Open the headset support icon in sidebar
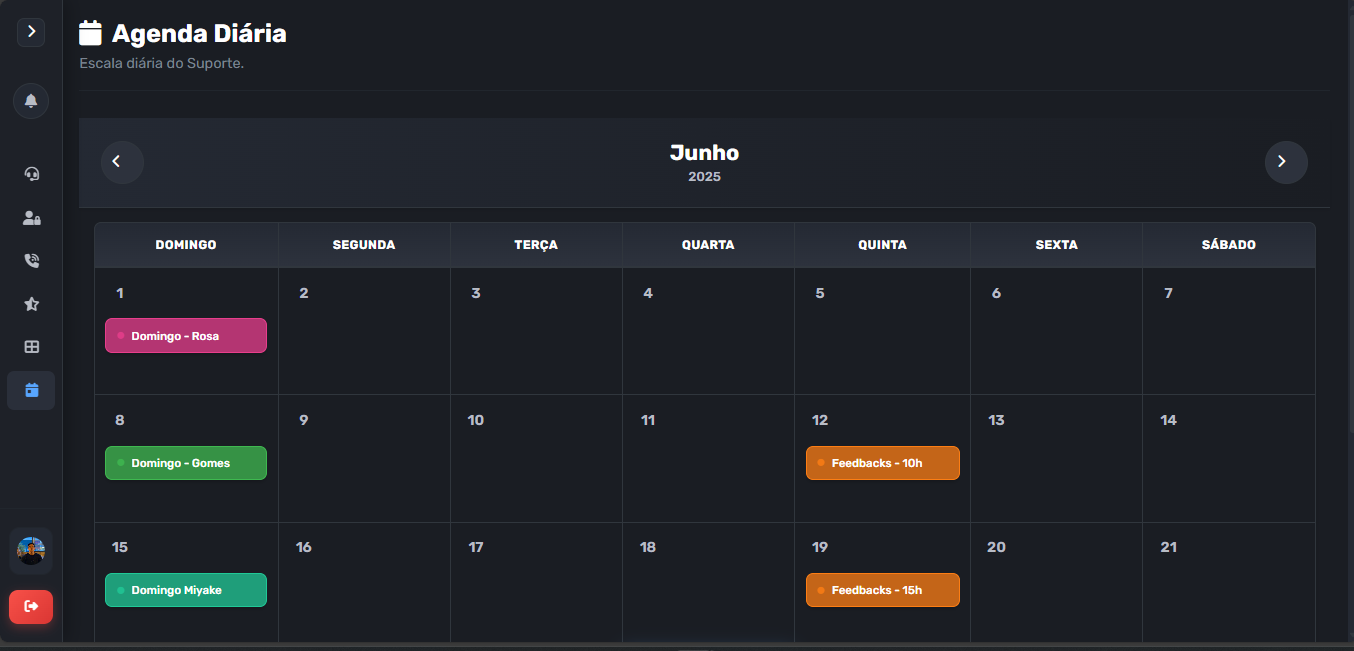The width and height of the screenshot is (1354, 651). coord(31,174)
